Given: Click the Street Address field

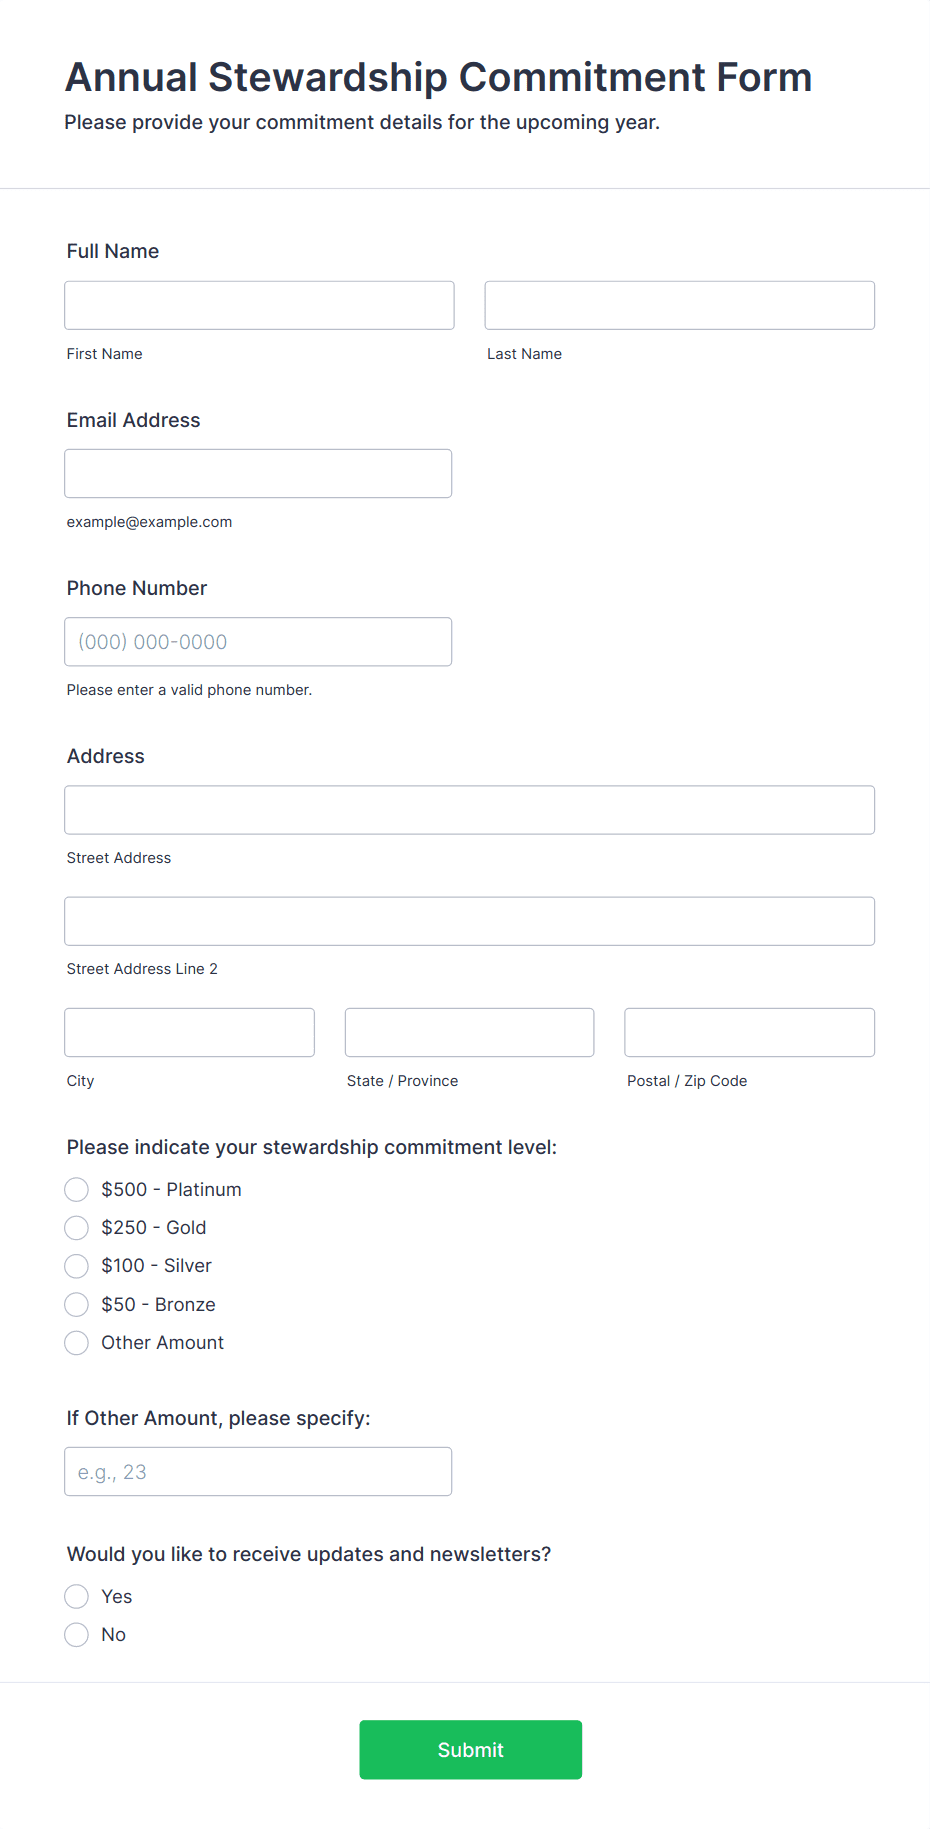Looking at the screenshot, I should coord(469,810).
